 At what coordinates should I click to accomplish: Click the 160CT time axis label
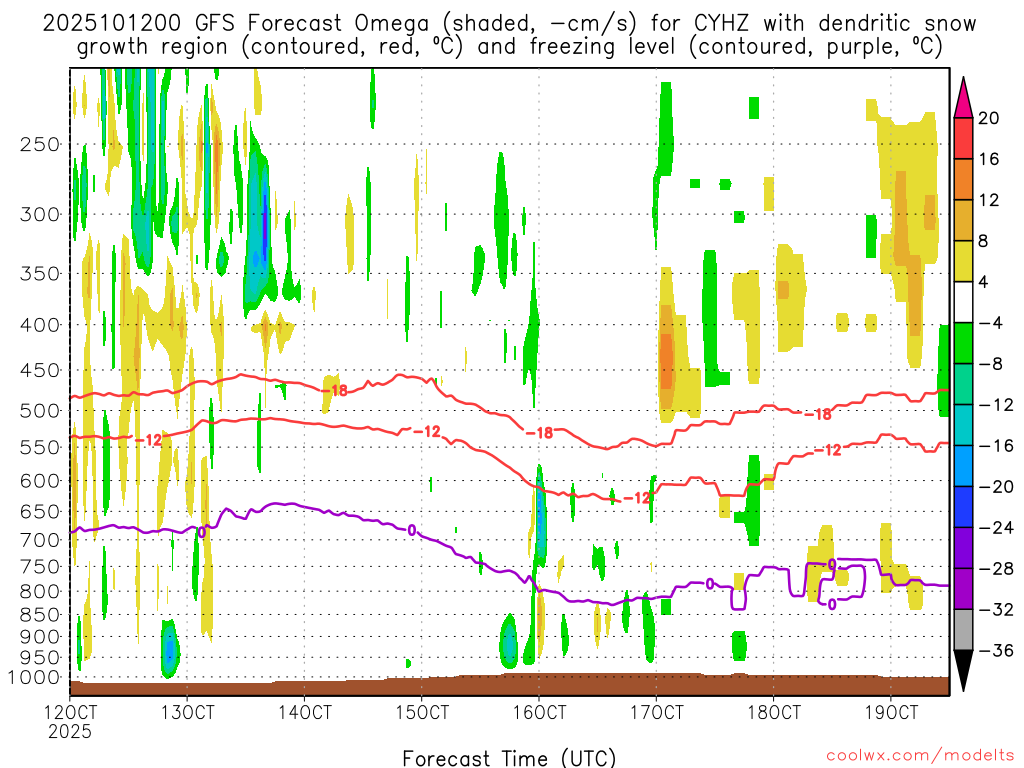(x=539, y=712)
